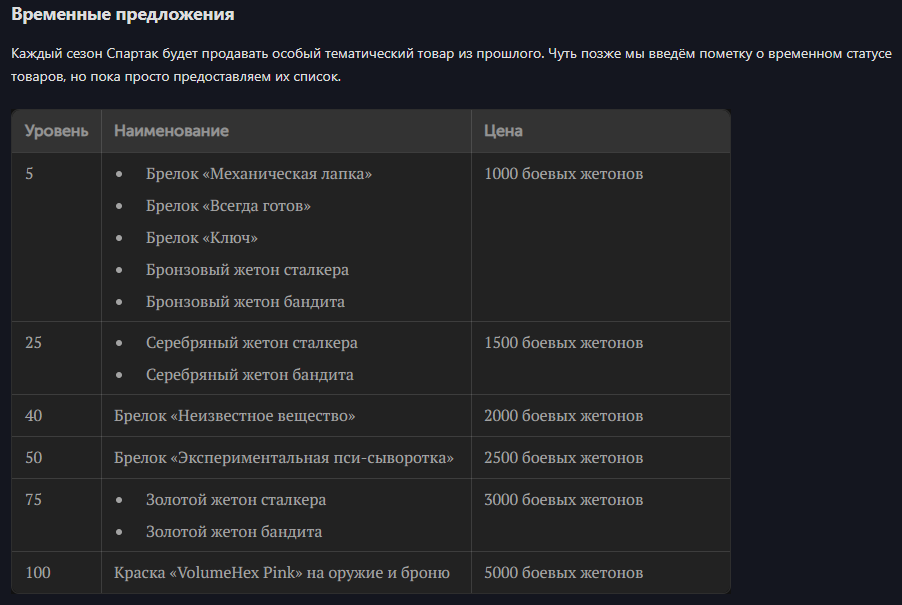The height and width of the screenshot is (605, 902).
Task: Click list item Брелок «Механическая лапка»
Action: point(259,174)
